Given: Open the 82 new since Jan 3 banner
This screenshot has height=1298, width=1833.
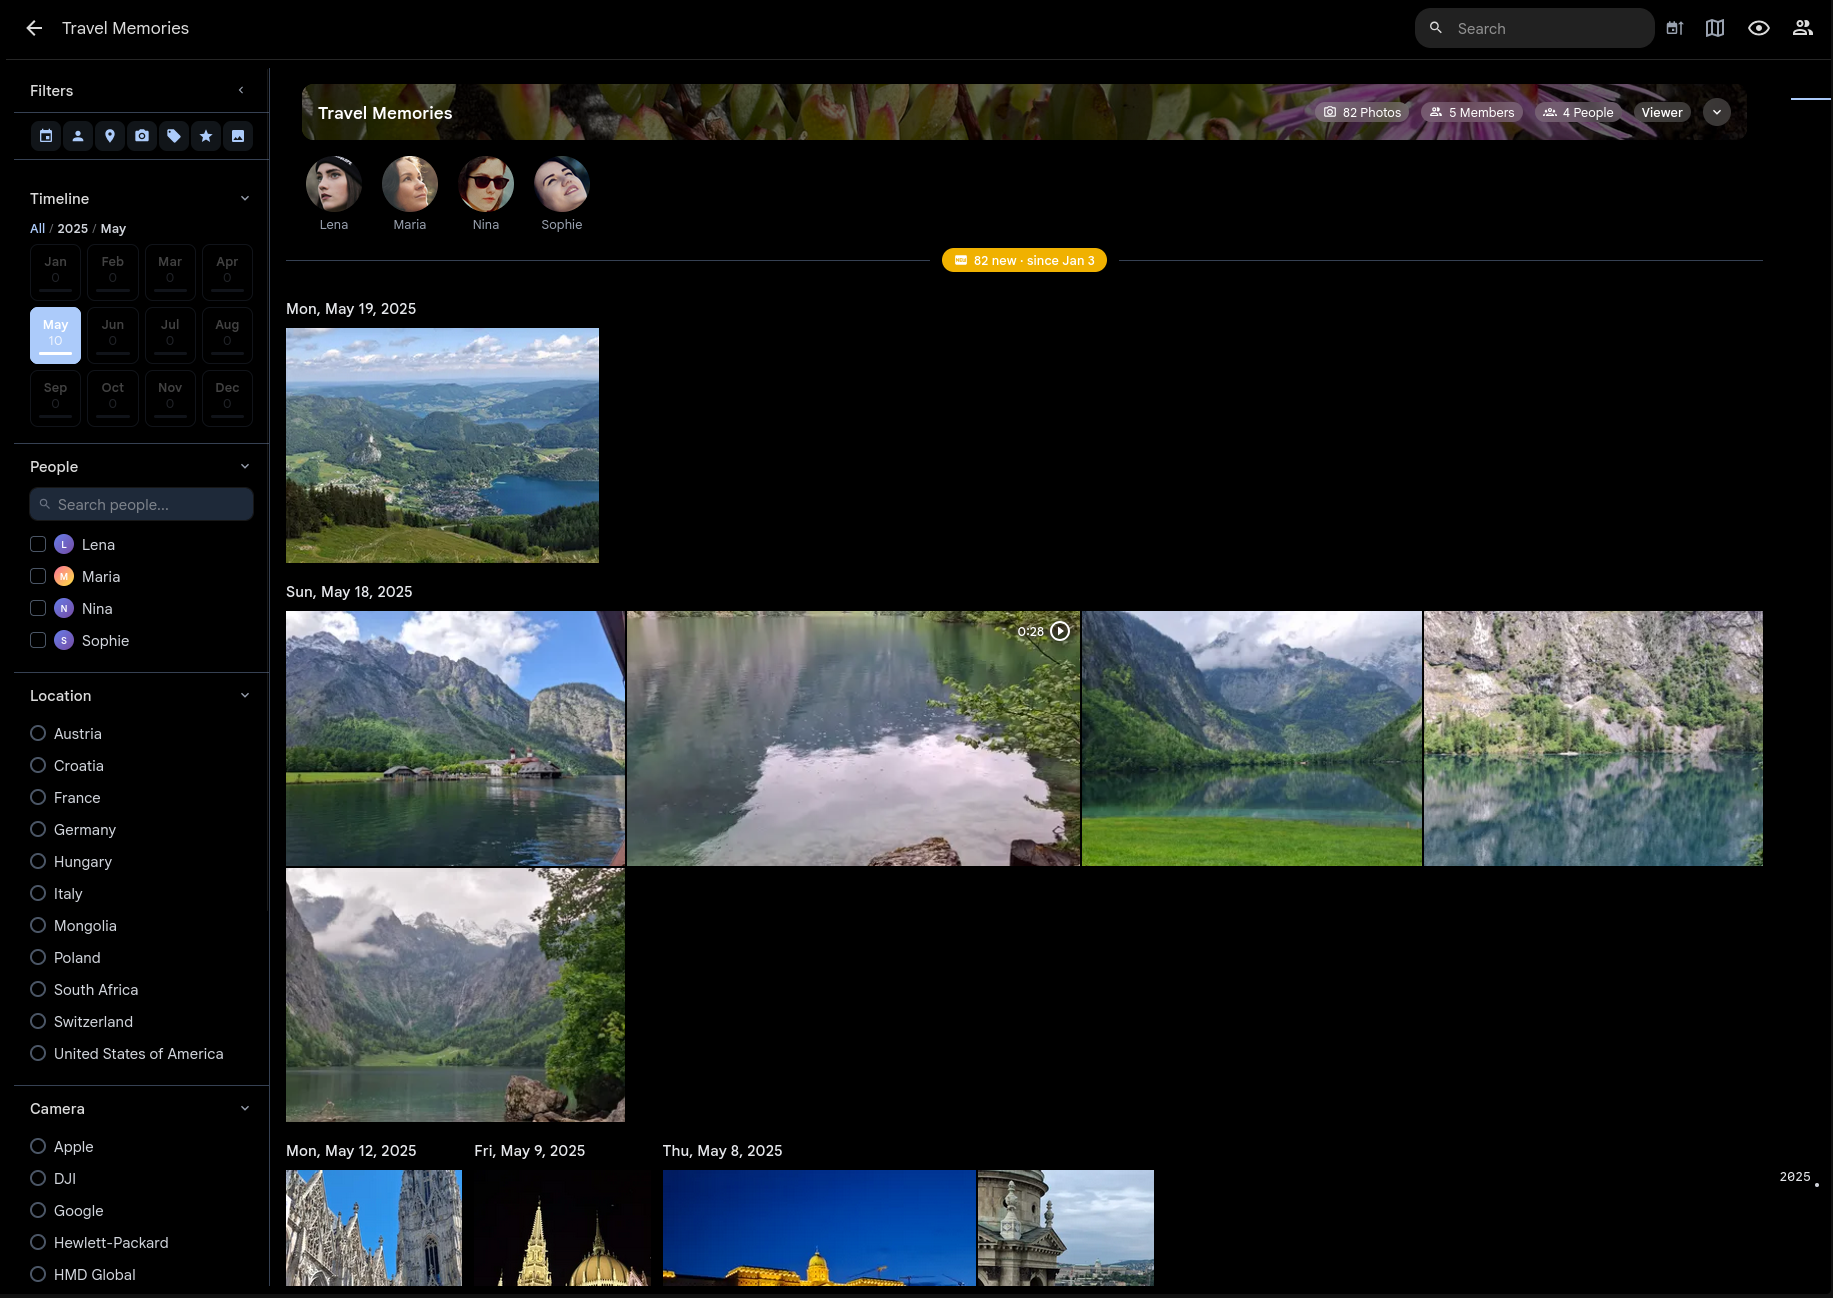Looking at the screenshot, I should (x=1023, y=260).
